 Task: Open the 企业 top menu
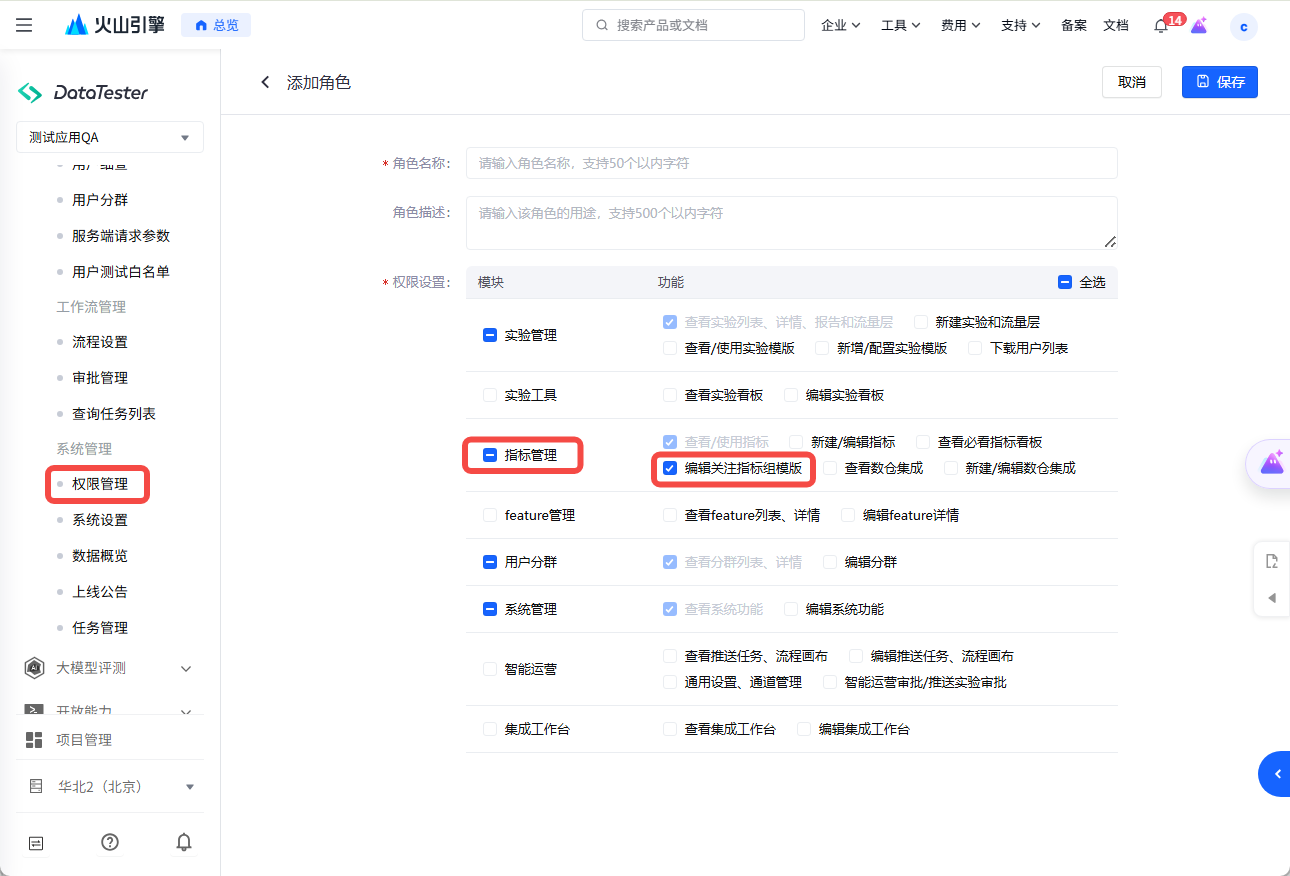tap(840, 25)
